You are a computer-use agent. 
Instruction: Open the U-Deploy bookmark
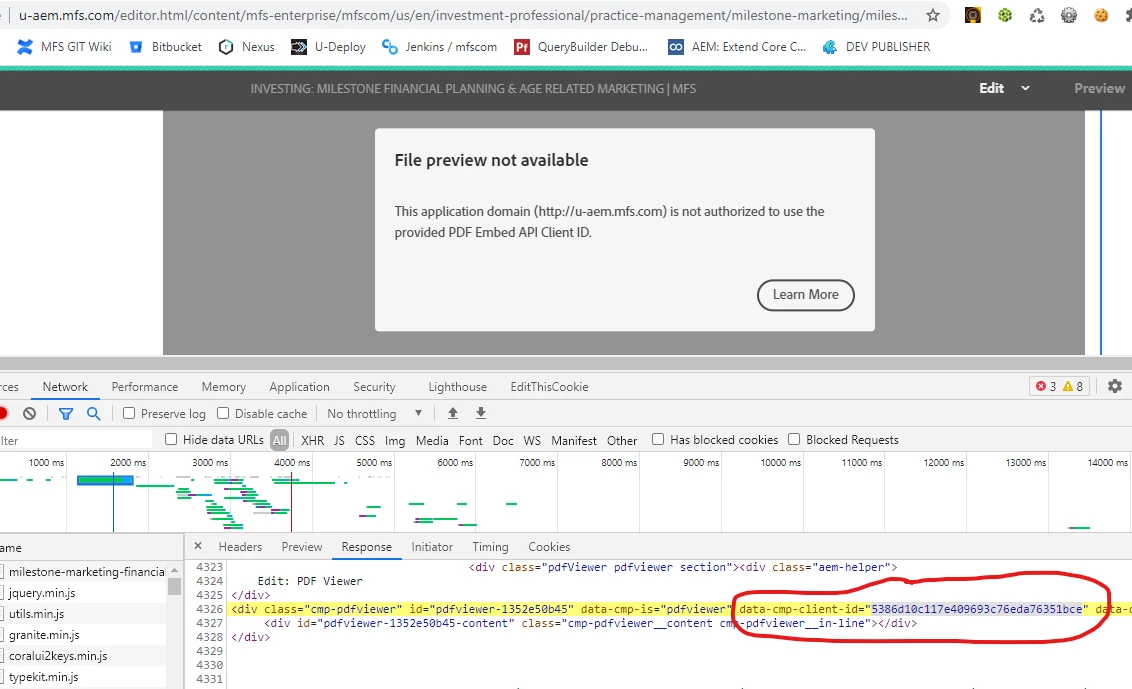tap(328, 47)
